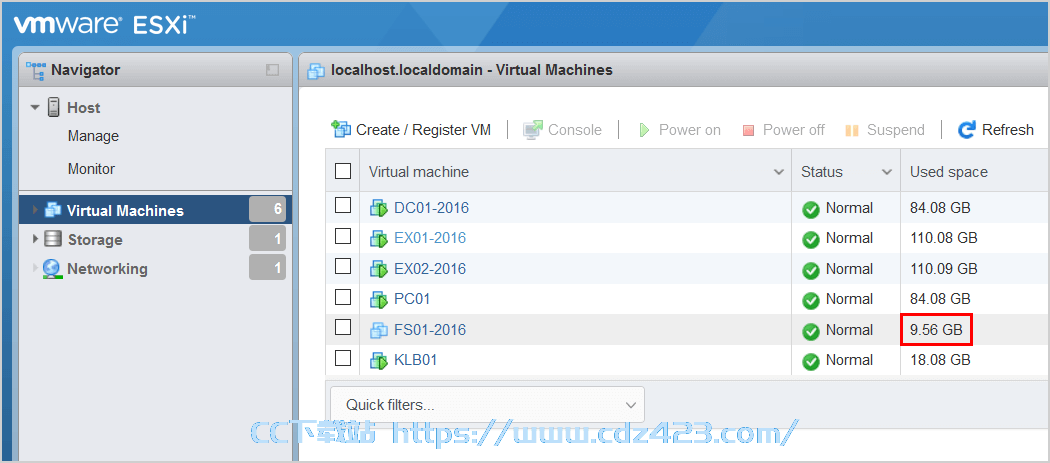This screenshot has height=463, width=1050.
Task: Open the FS01-2016 virtual machine link
Action: pos(430,330)
